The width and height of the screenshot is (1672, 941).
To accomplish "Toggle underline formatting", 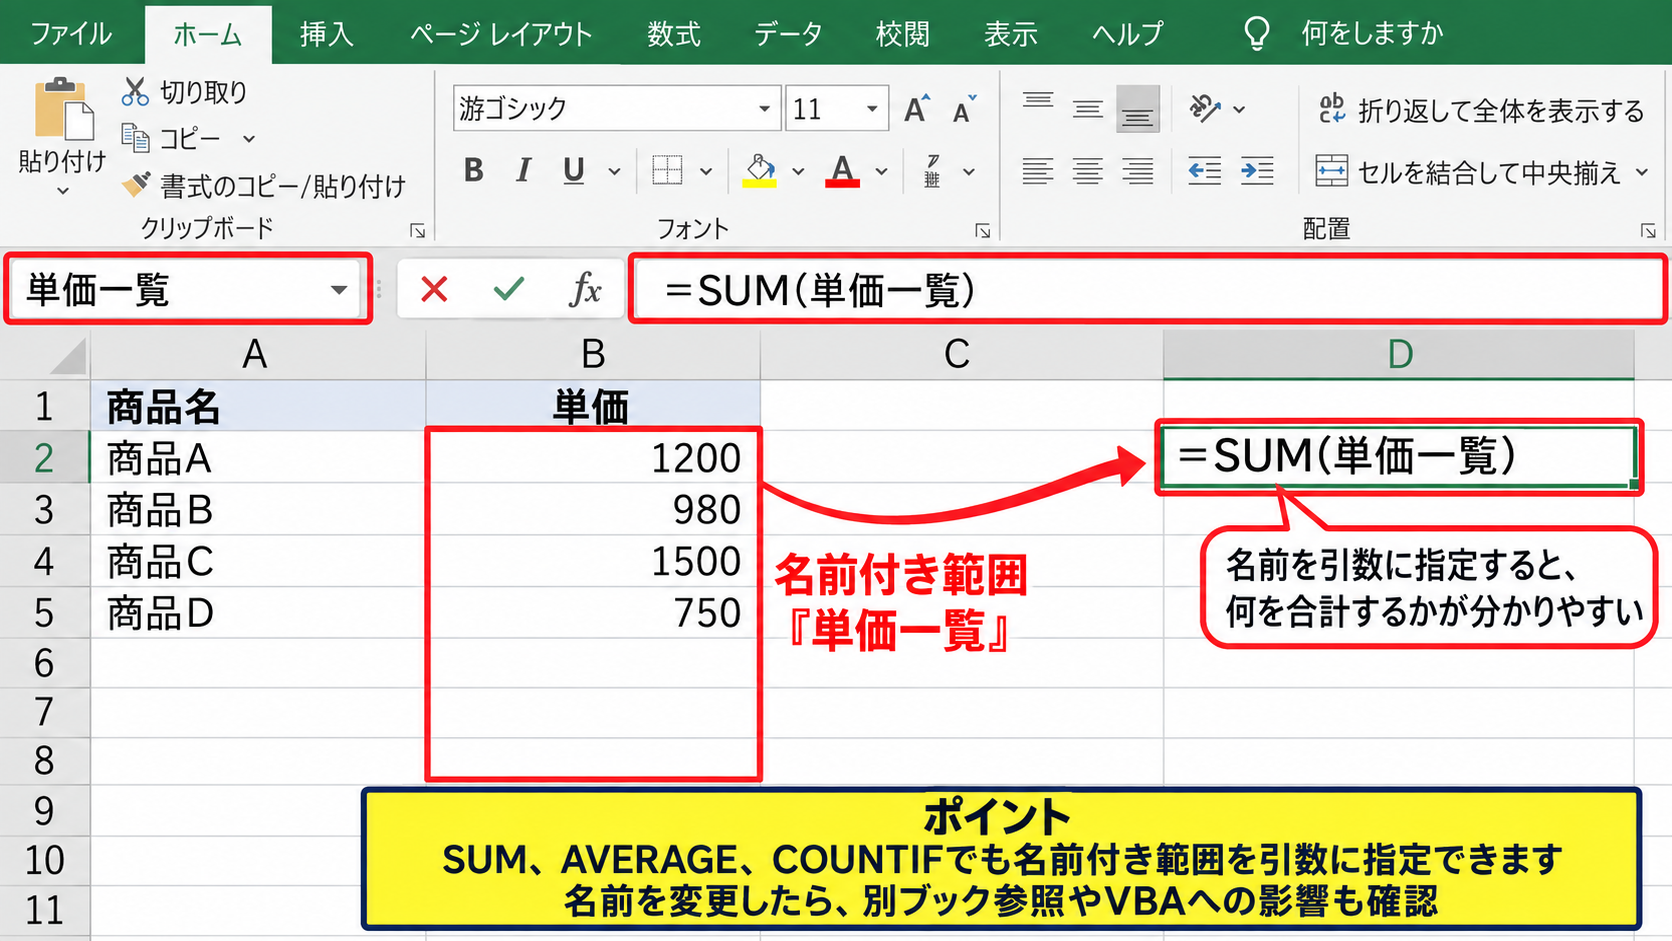I will 573,171.
